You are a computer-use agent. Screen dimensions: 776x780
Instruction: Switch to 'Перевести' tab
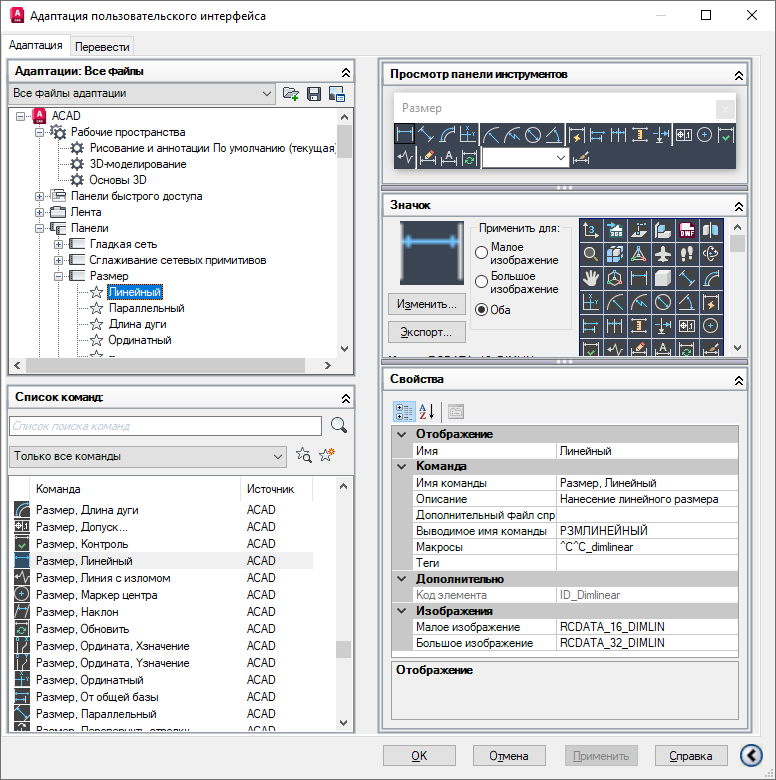pyautogui.click(x=102, y=47)
